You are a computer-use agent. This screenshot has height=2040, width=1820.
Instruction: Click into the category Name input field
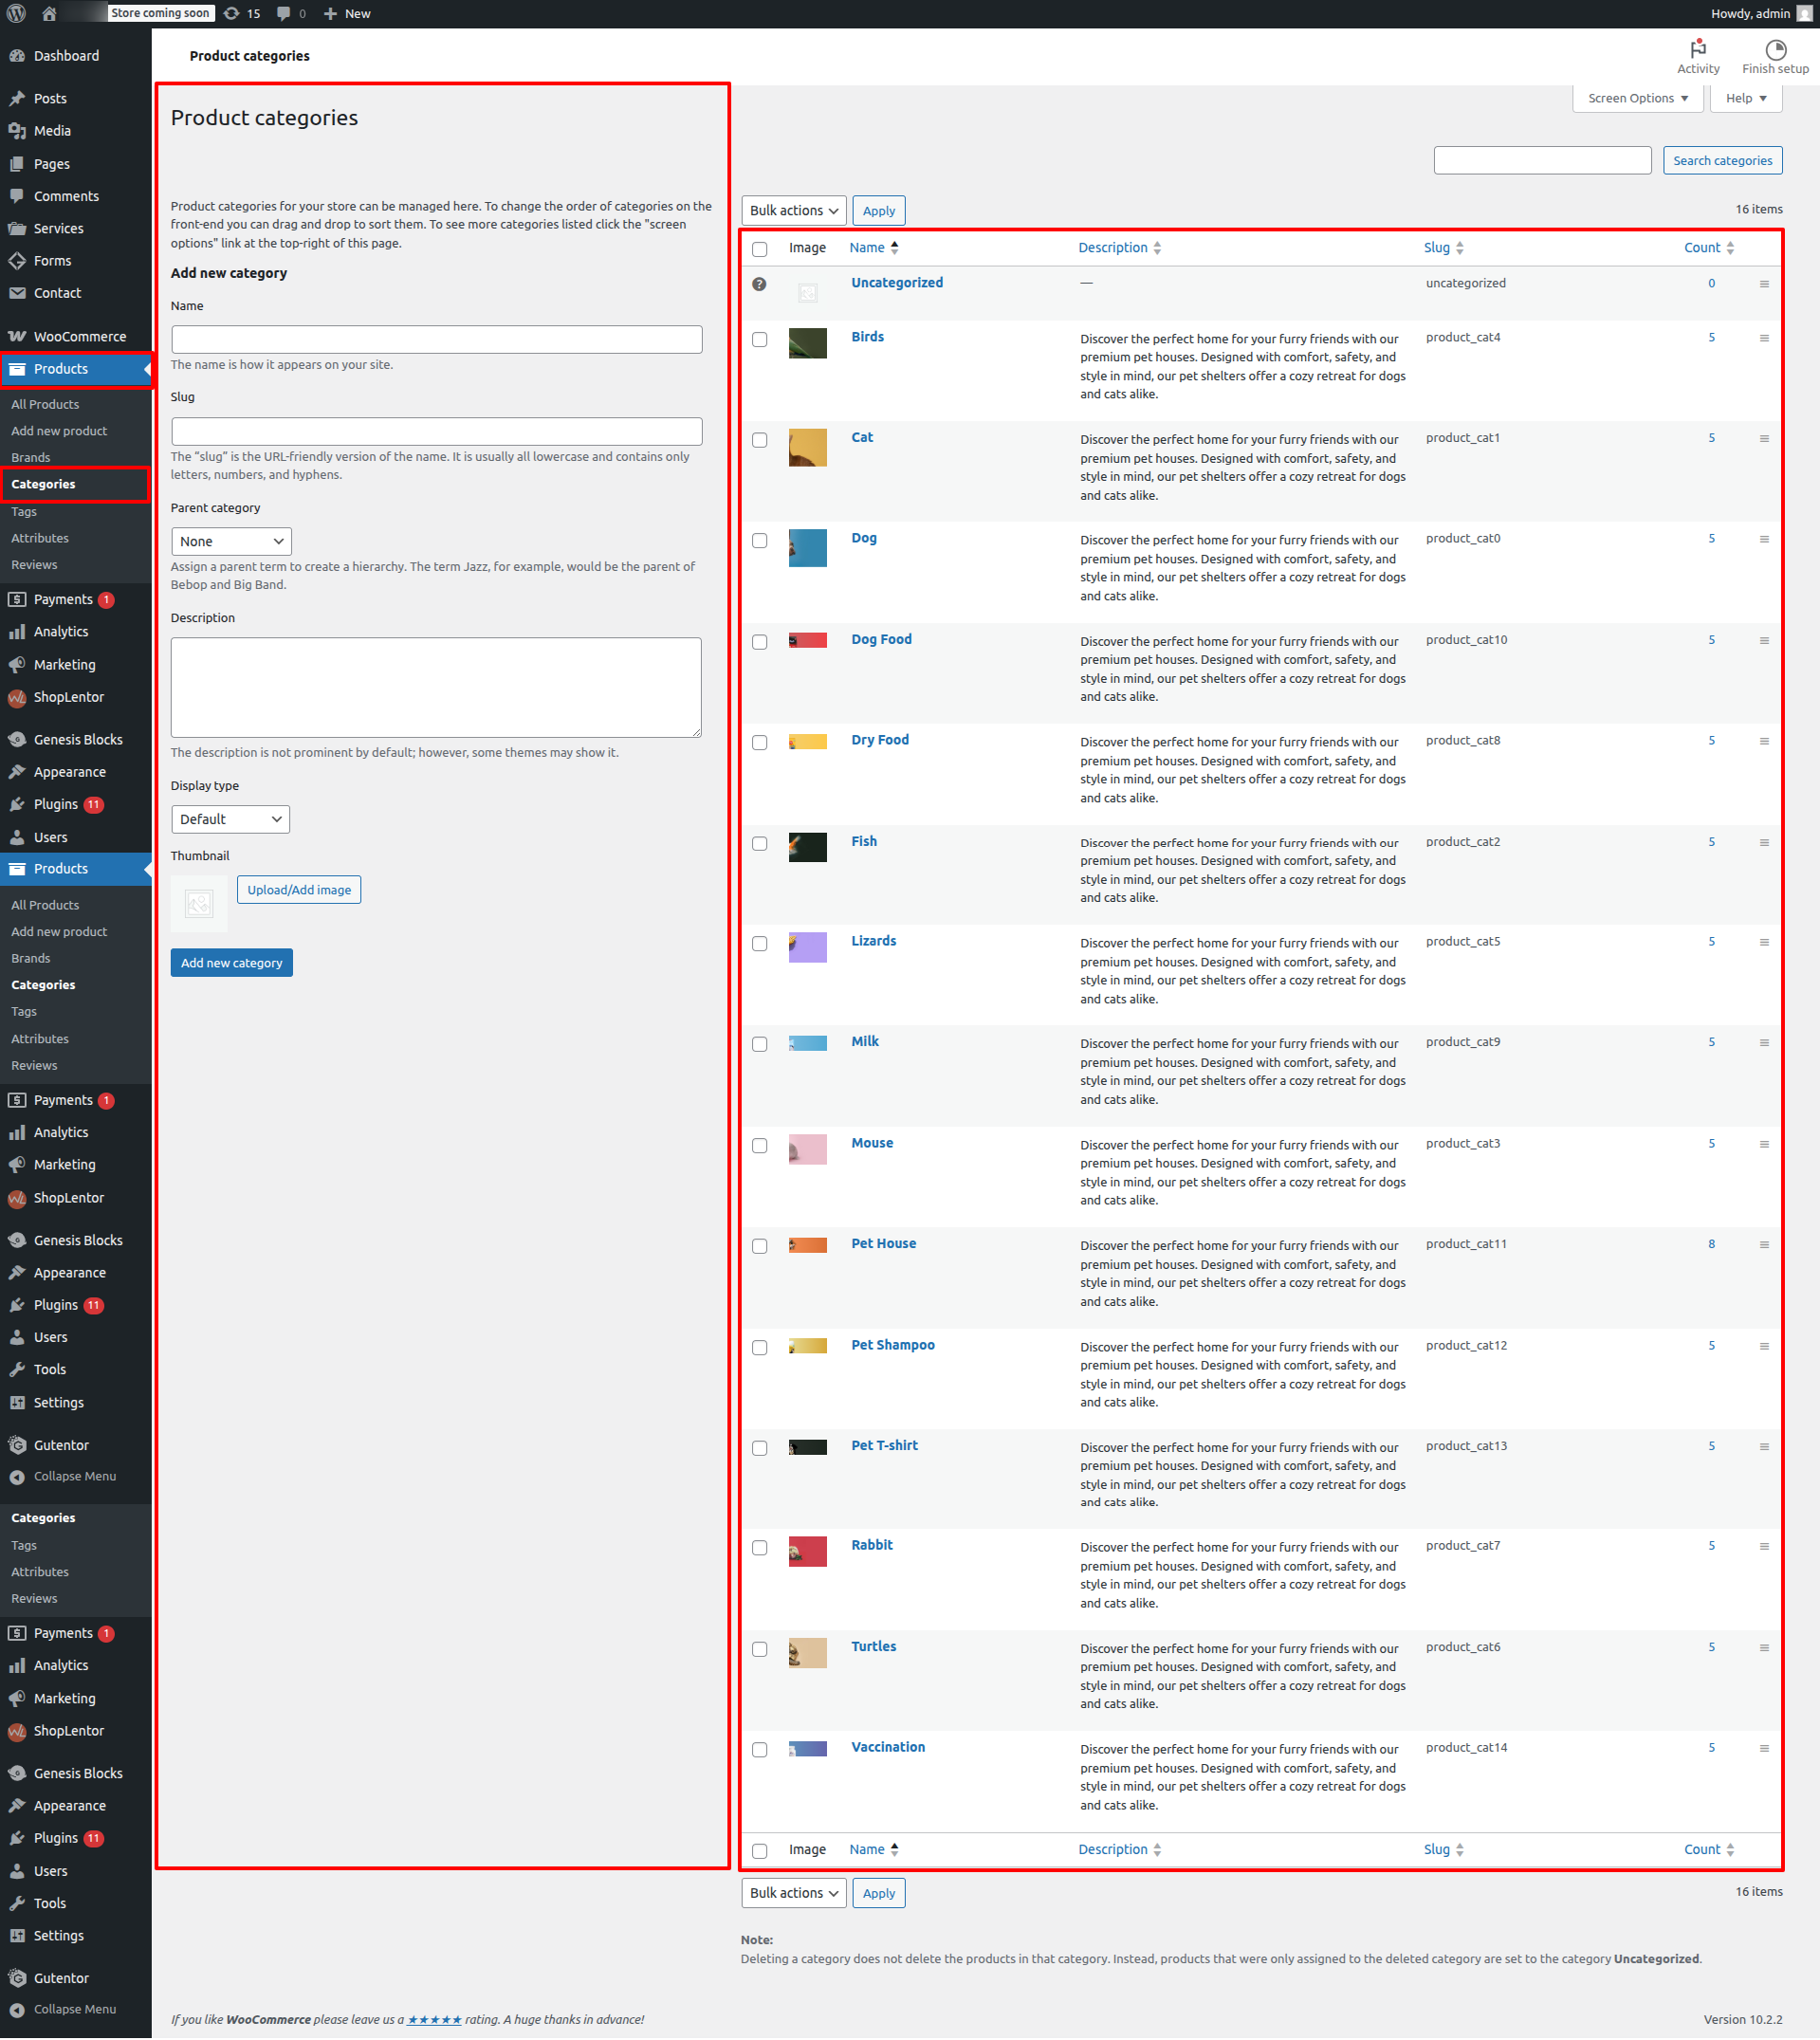tap(436, 339)
